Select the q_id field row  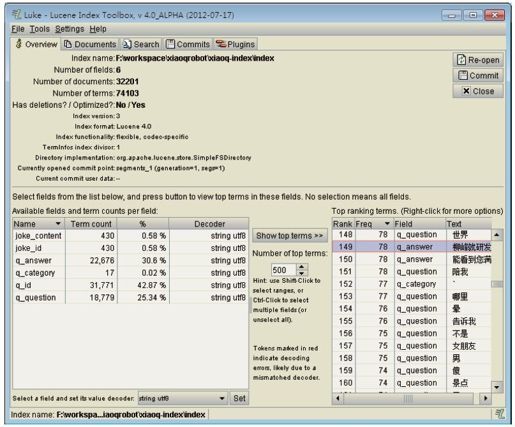click(x=130, y=285)
